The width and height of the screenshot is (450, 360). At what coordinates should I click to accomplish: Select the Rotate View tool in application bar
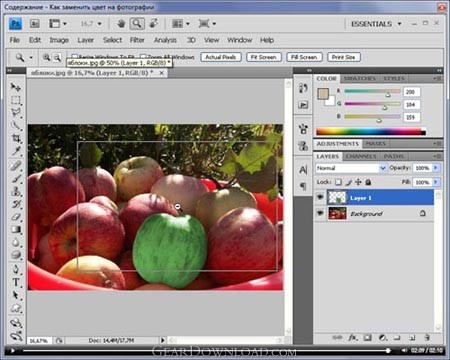pyautogui.click(x=153, y=24)
